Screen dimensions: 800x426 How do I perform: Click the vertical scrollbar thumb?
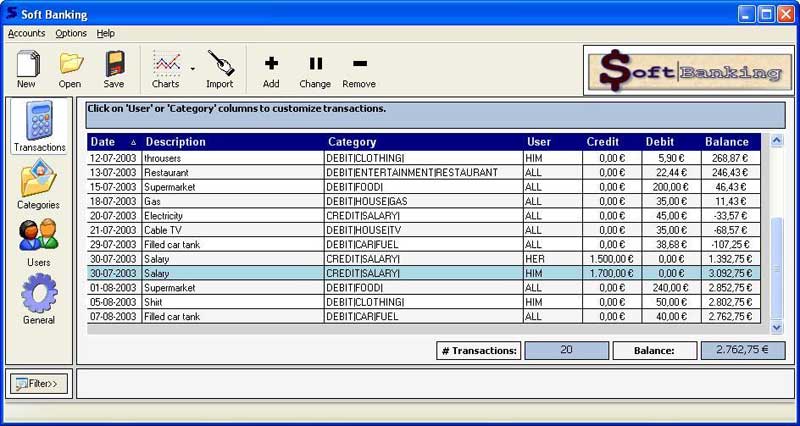click(777, 268)
